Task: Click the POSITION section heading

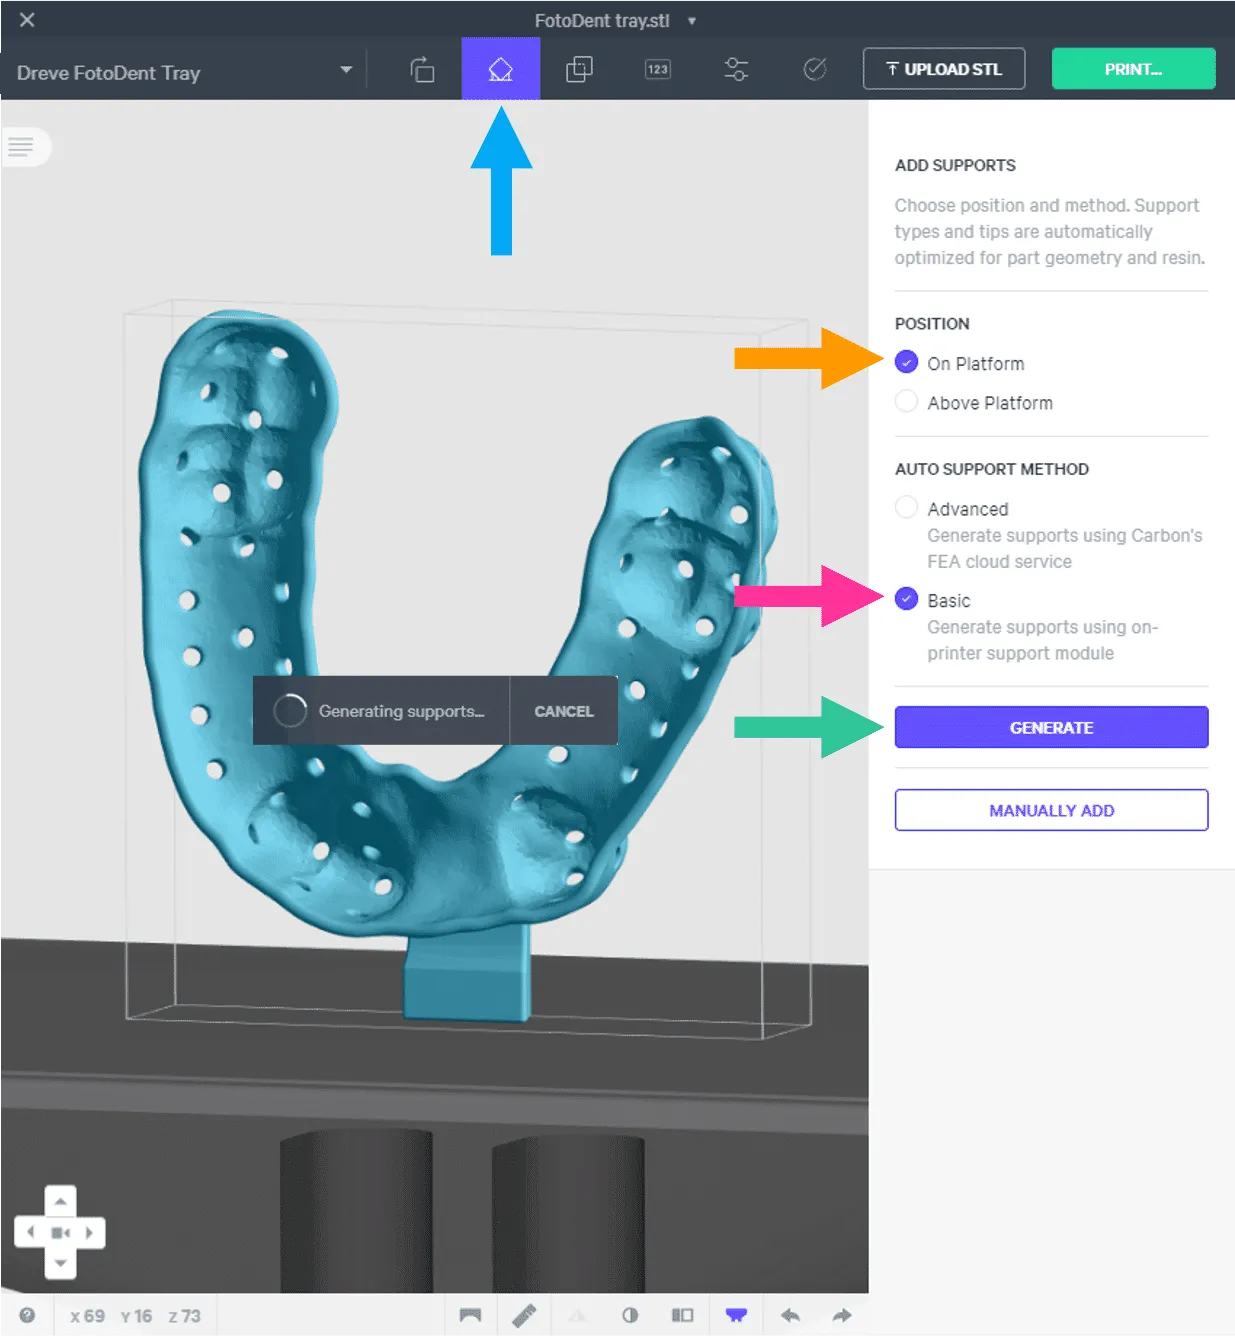Action: [932, 323]
